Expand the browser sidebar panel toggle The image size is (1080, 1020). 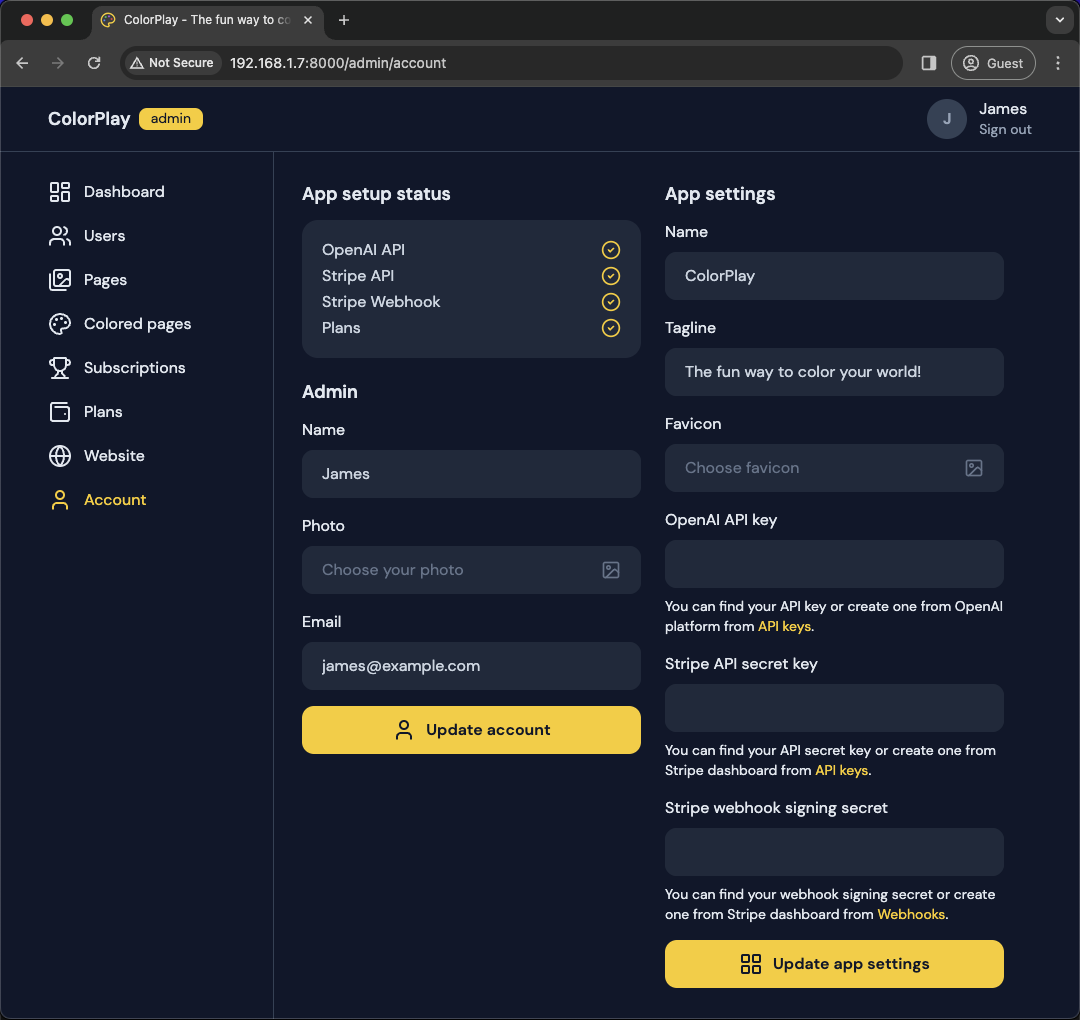[927, 62]
